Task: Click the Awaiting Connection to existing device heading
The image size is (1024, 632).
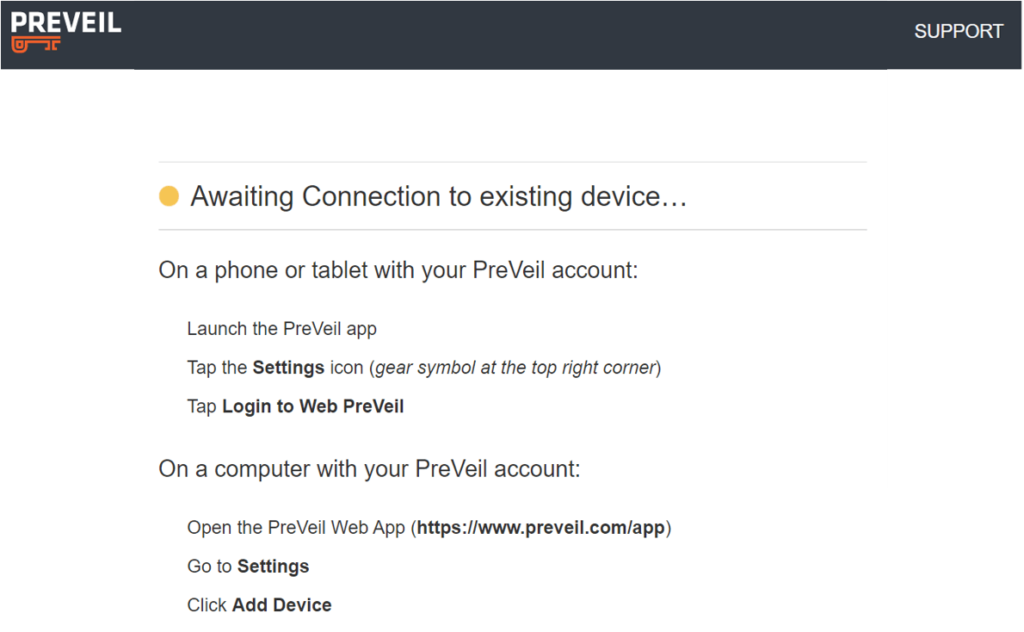Action: point(438,197)
